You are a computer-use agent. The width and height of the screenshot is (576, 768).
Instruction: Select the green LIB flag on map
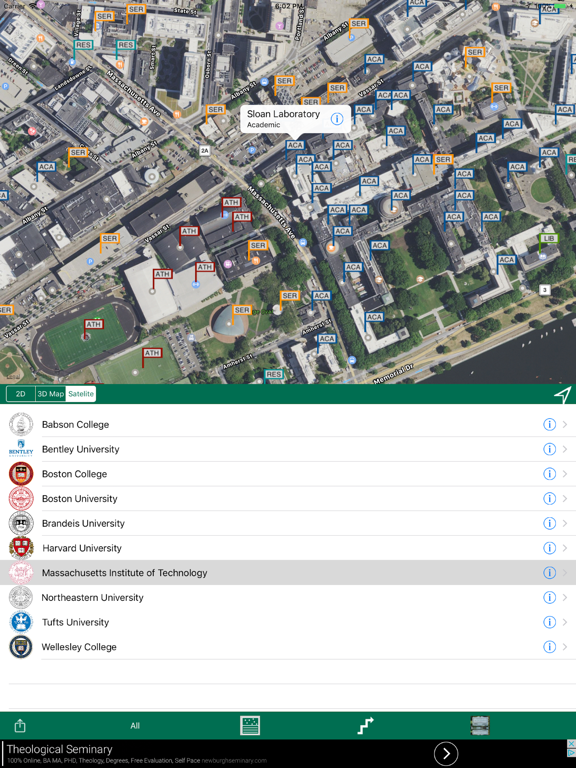[549, 239]
